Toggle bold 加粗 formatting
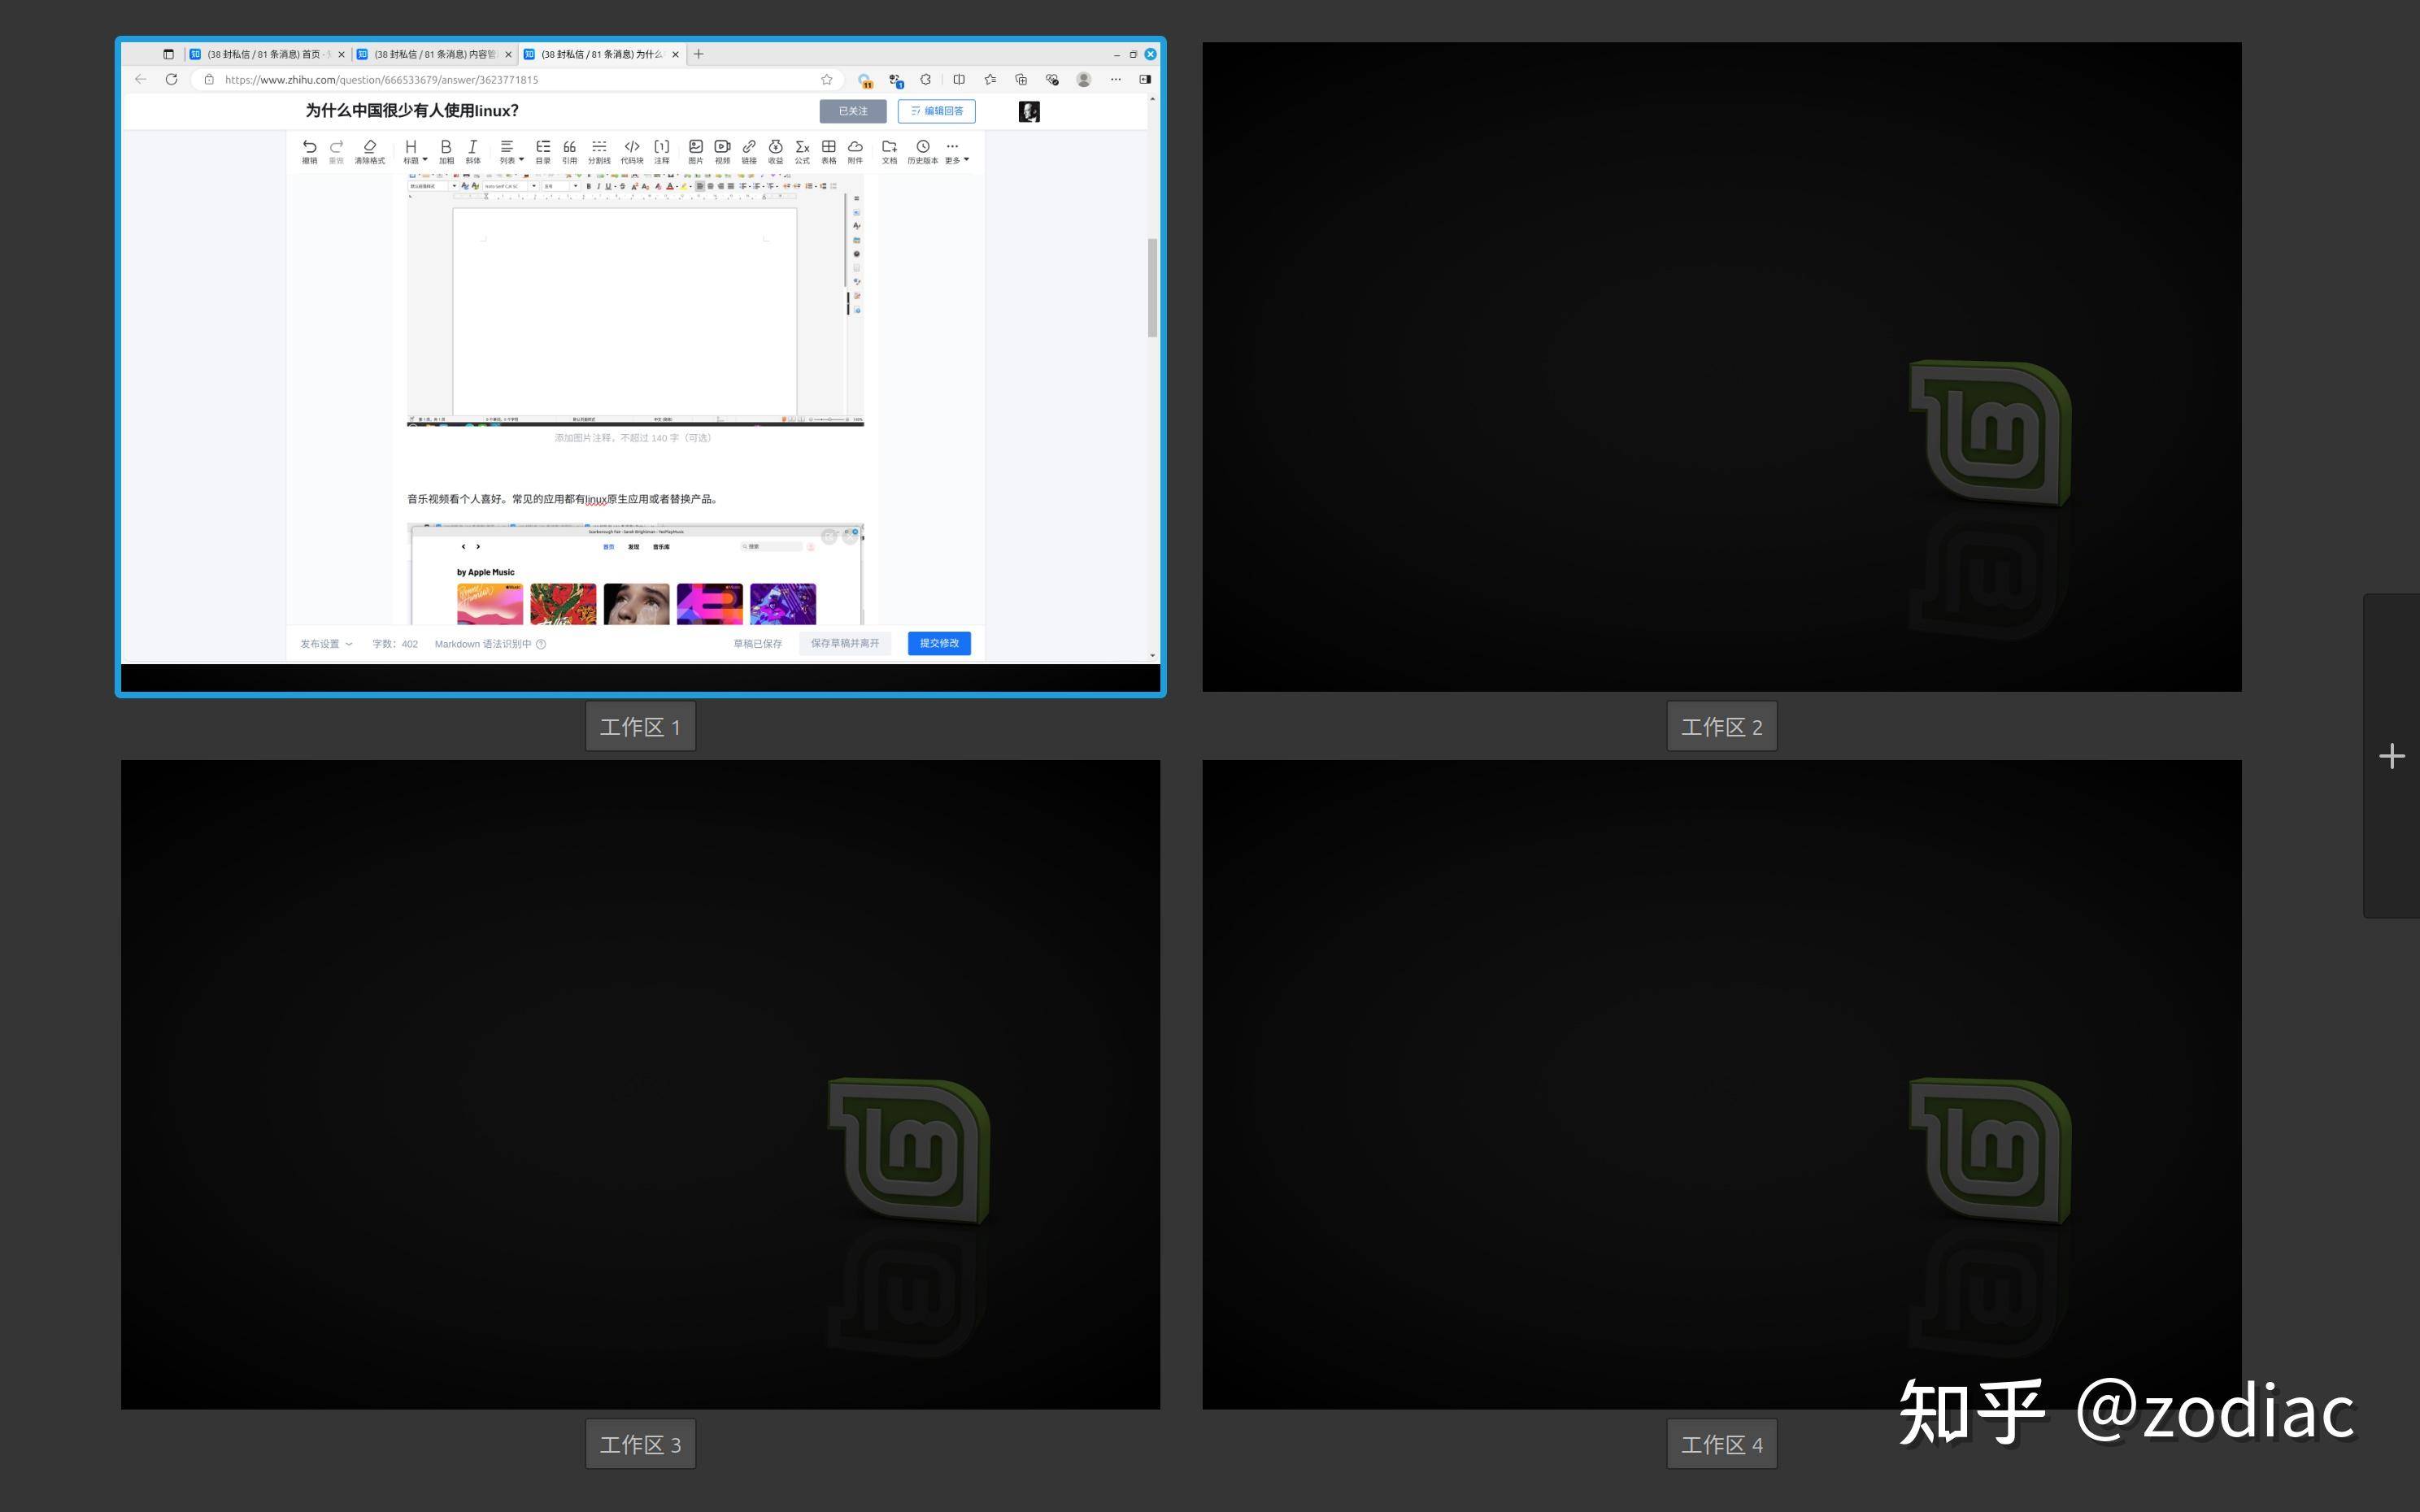 (446, 151)
